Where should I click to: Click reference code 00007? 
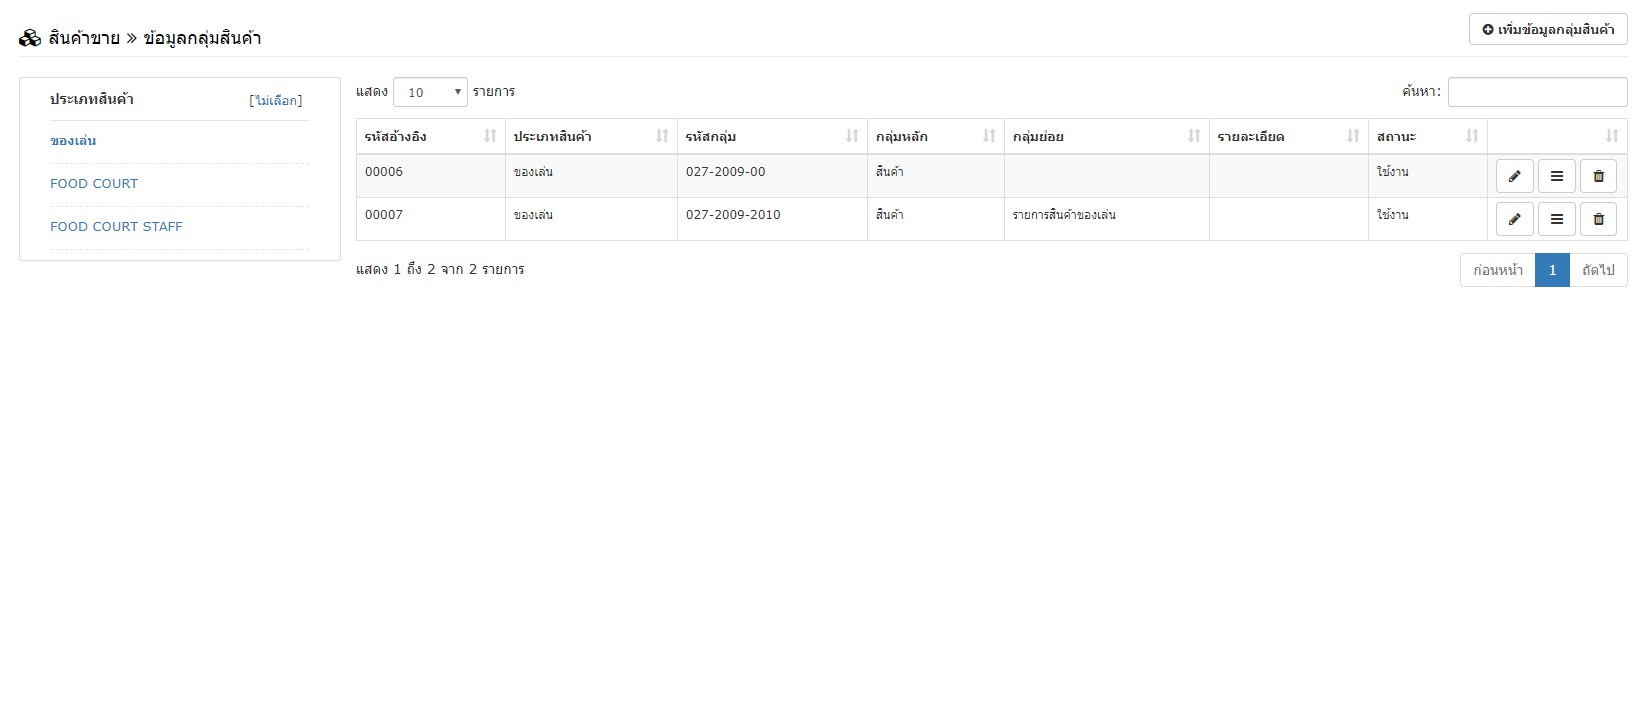[384, 215]
